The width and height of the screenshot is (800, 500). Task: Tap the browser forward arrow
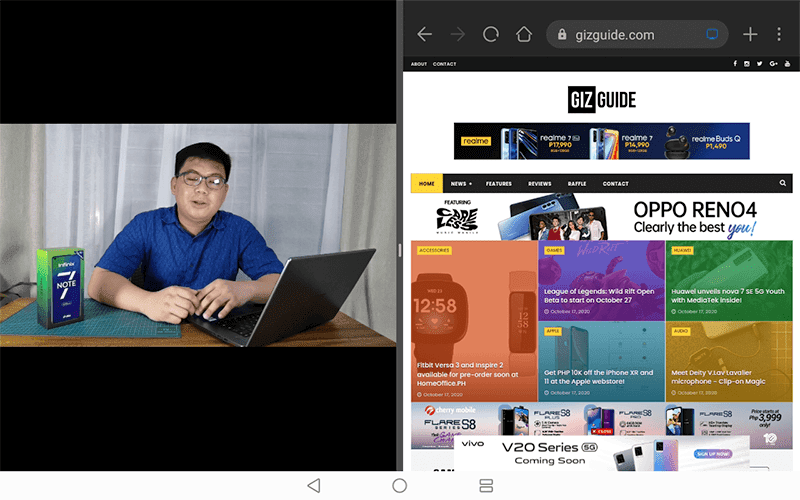[x=458, y=34]
